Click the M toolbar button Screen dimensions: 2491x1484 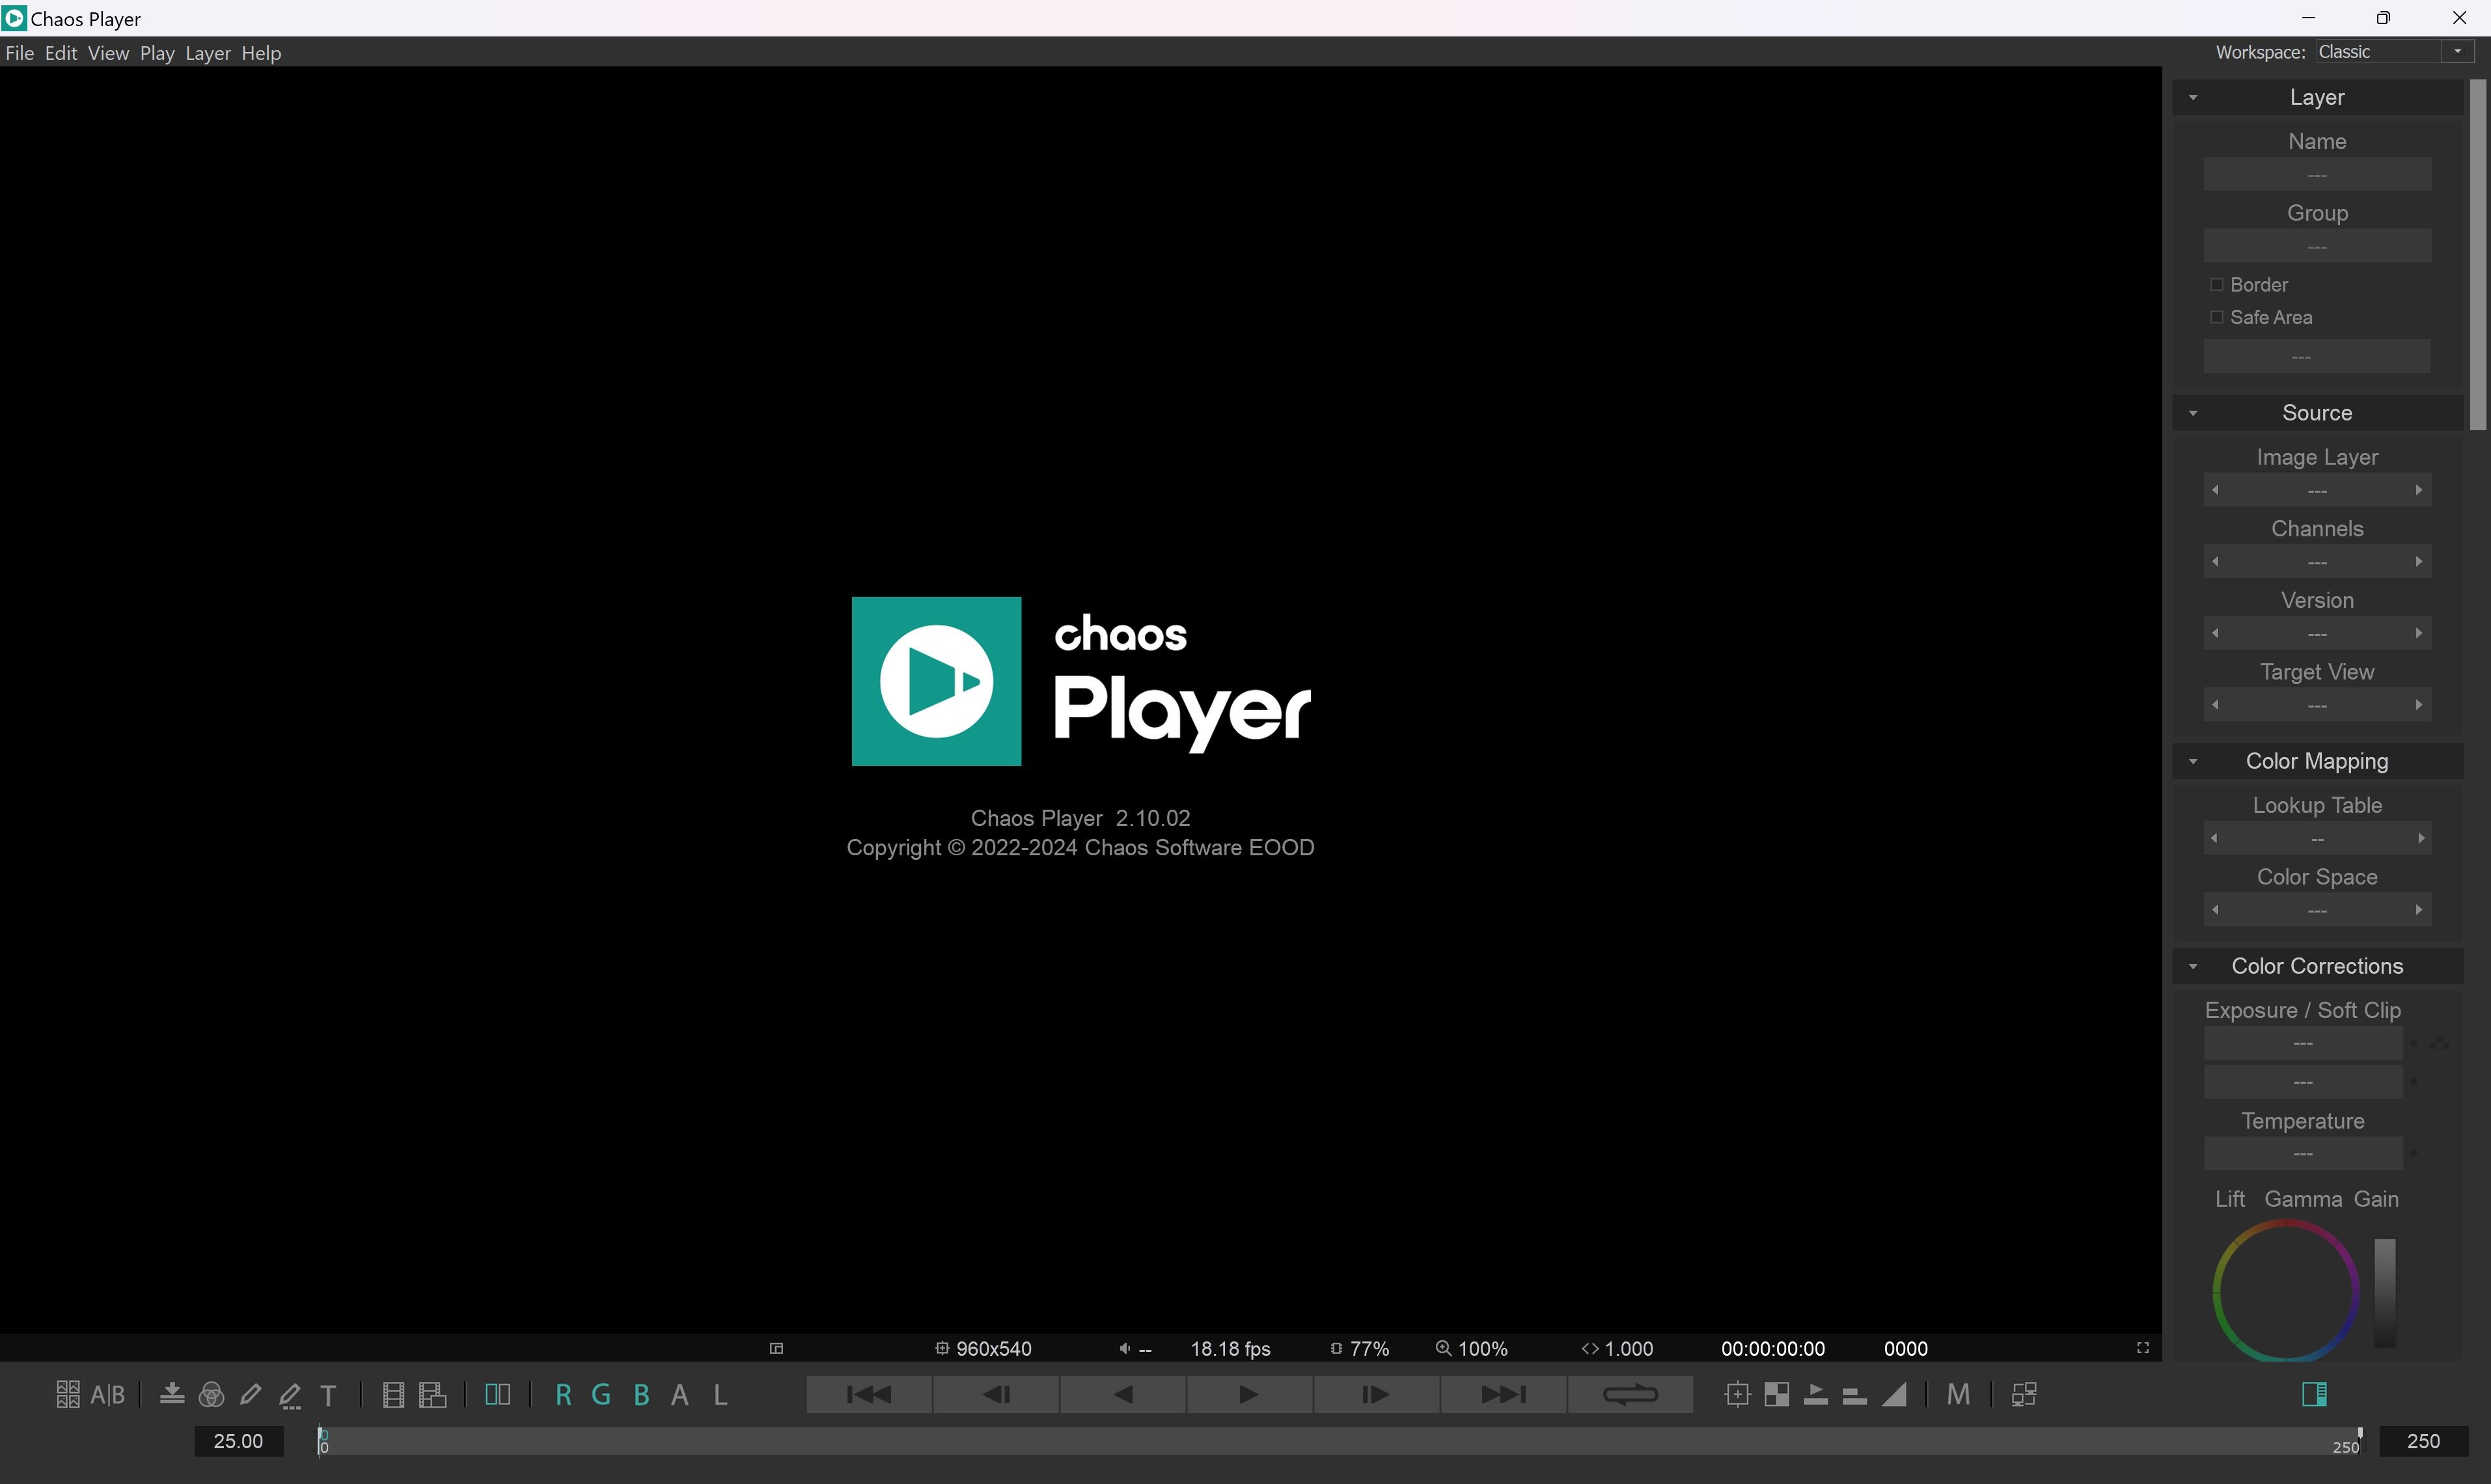(1959, 1394)
